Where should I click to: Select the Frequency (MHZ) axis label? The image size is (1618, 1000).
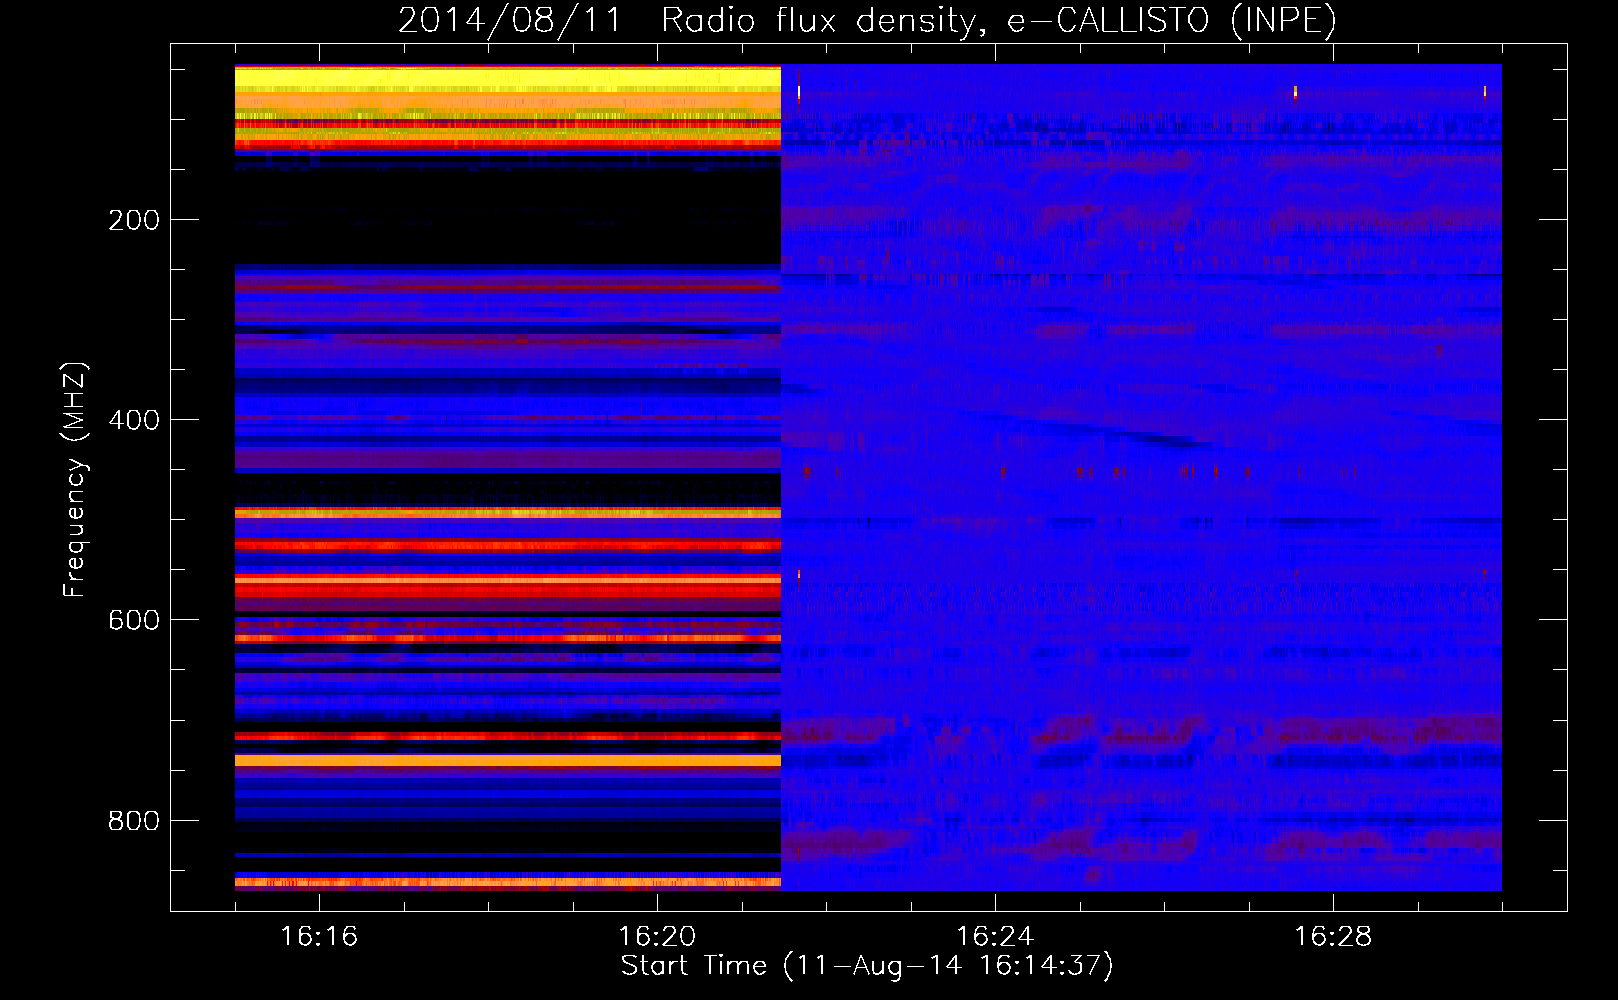(x=75, y=479)
